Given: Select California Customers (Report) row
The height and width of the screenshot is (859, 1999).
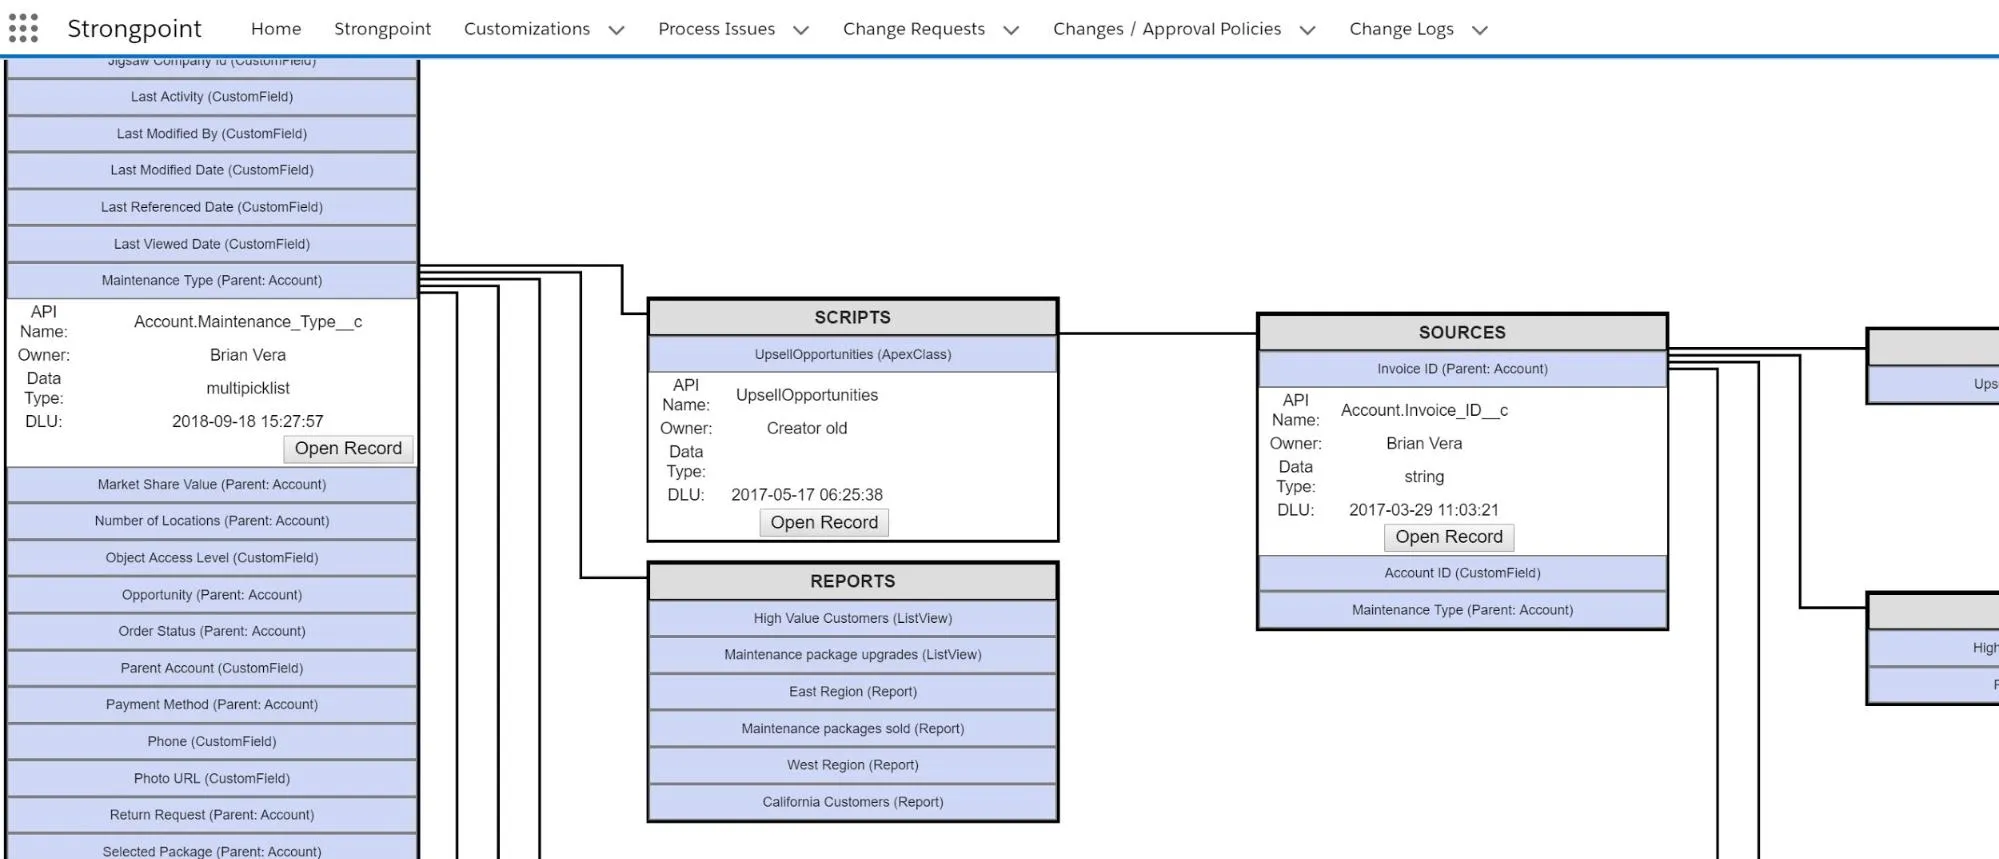Looking at the screenshot, I should click(x=853, y=802).
